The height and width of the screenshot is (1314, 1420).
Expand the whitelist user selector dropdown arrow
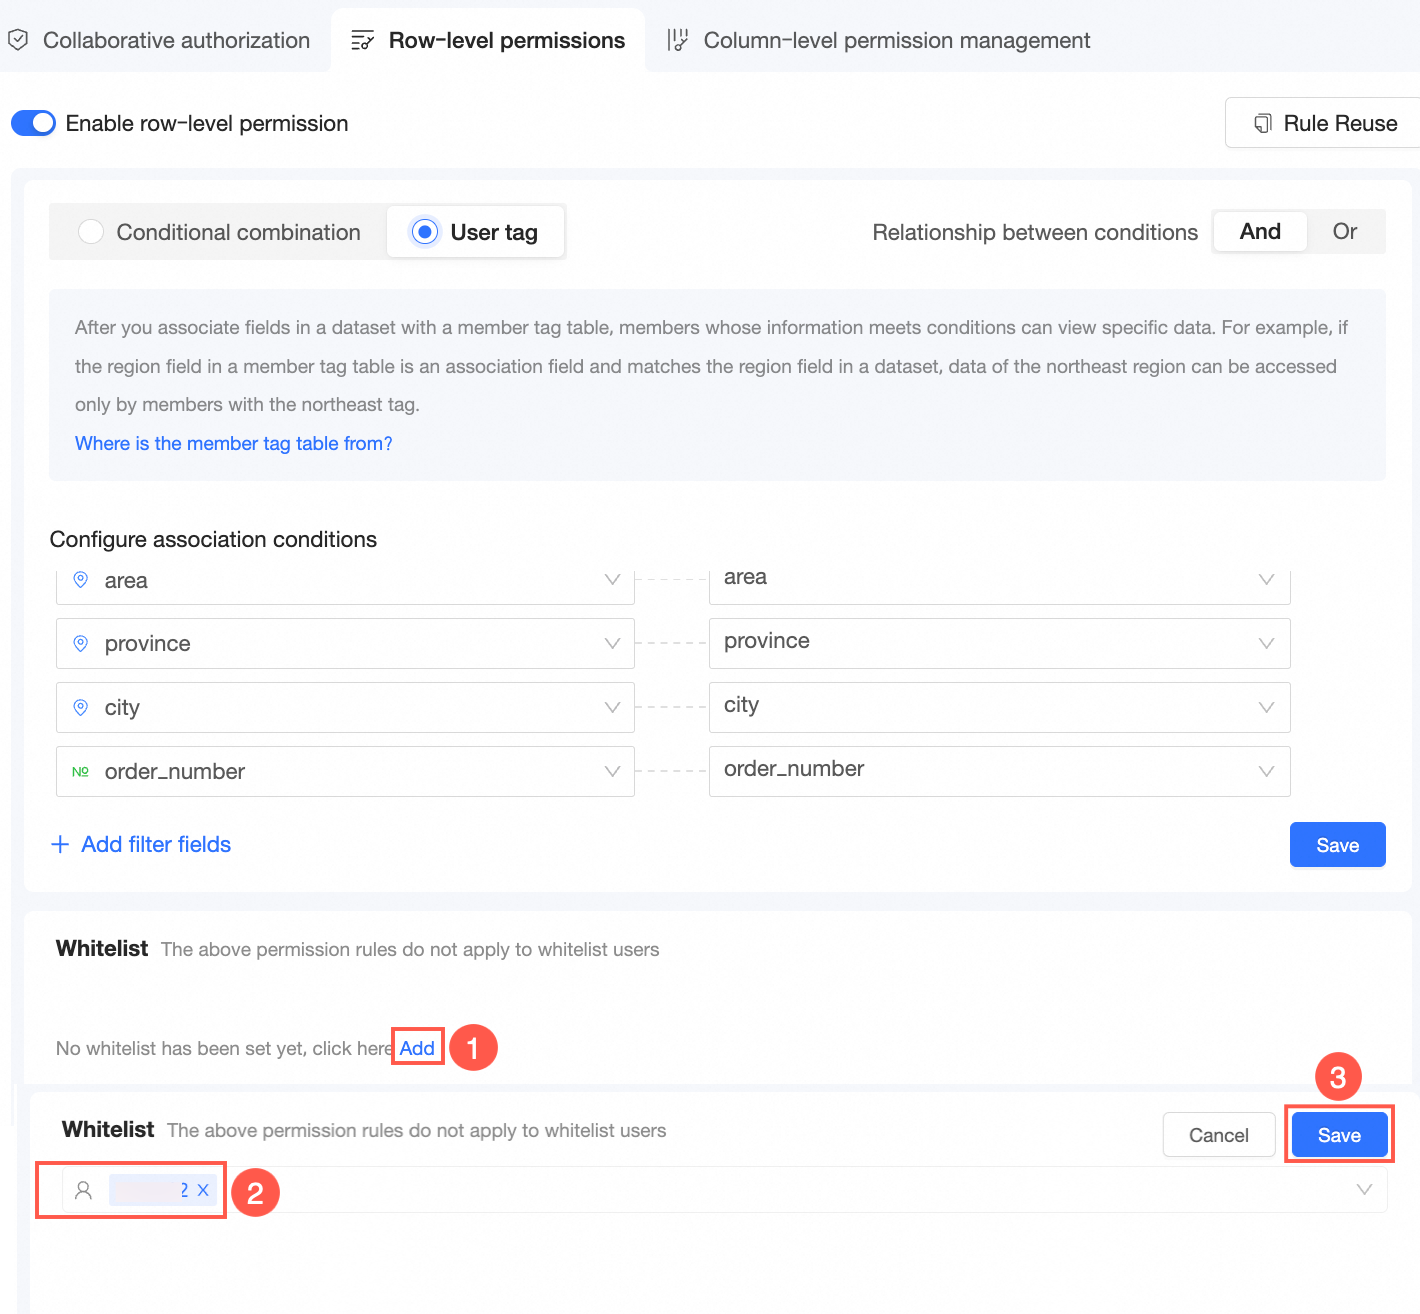(x=1364, y=1189)
